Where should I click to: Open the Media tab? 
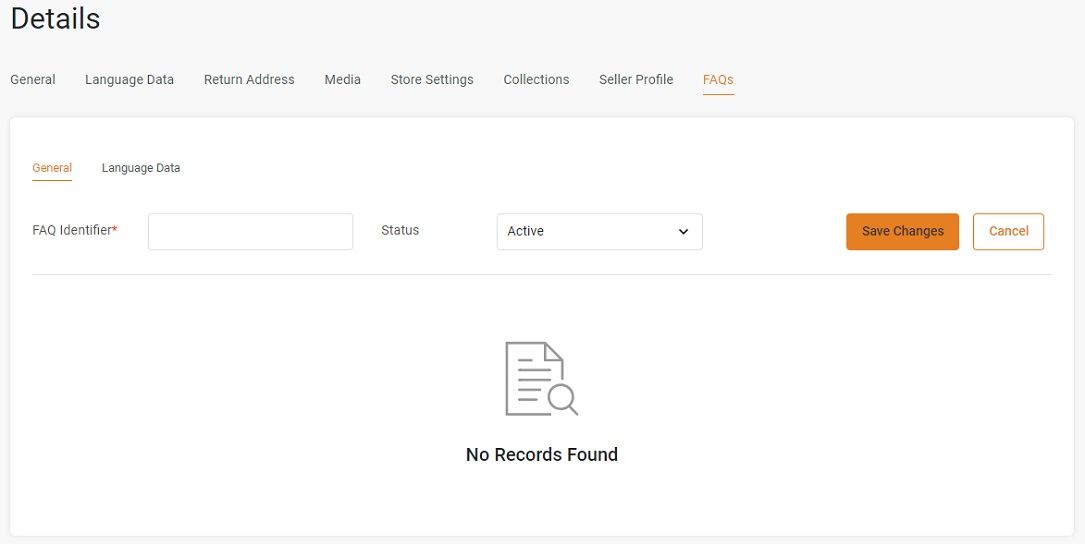[343, 80]
